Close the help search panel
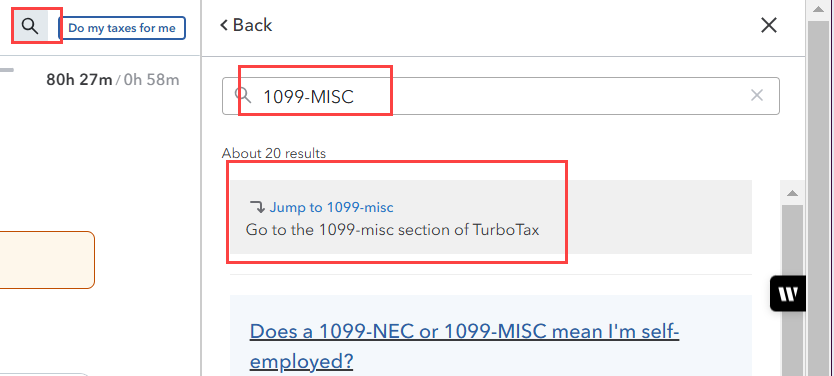This screenshot has width=834, height=376. pyautogui.click(x=769, y=25)
